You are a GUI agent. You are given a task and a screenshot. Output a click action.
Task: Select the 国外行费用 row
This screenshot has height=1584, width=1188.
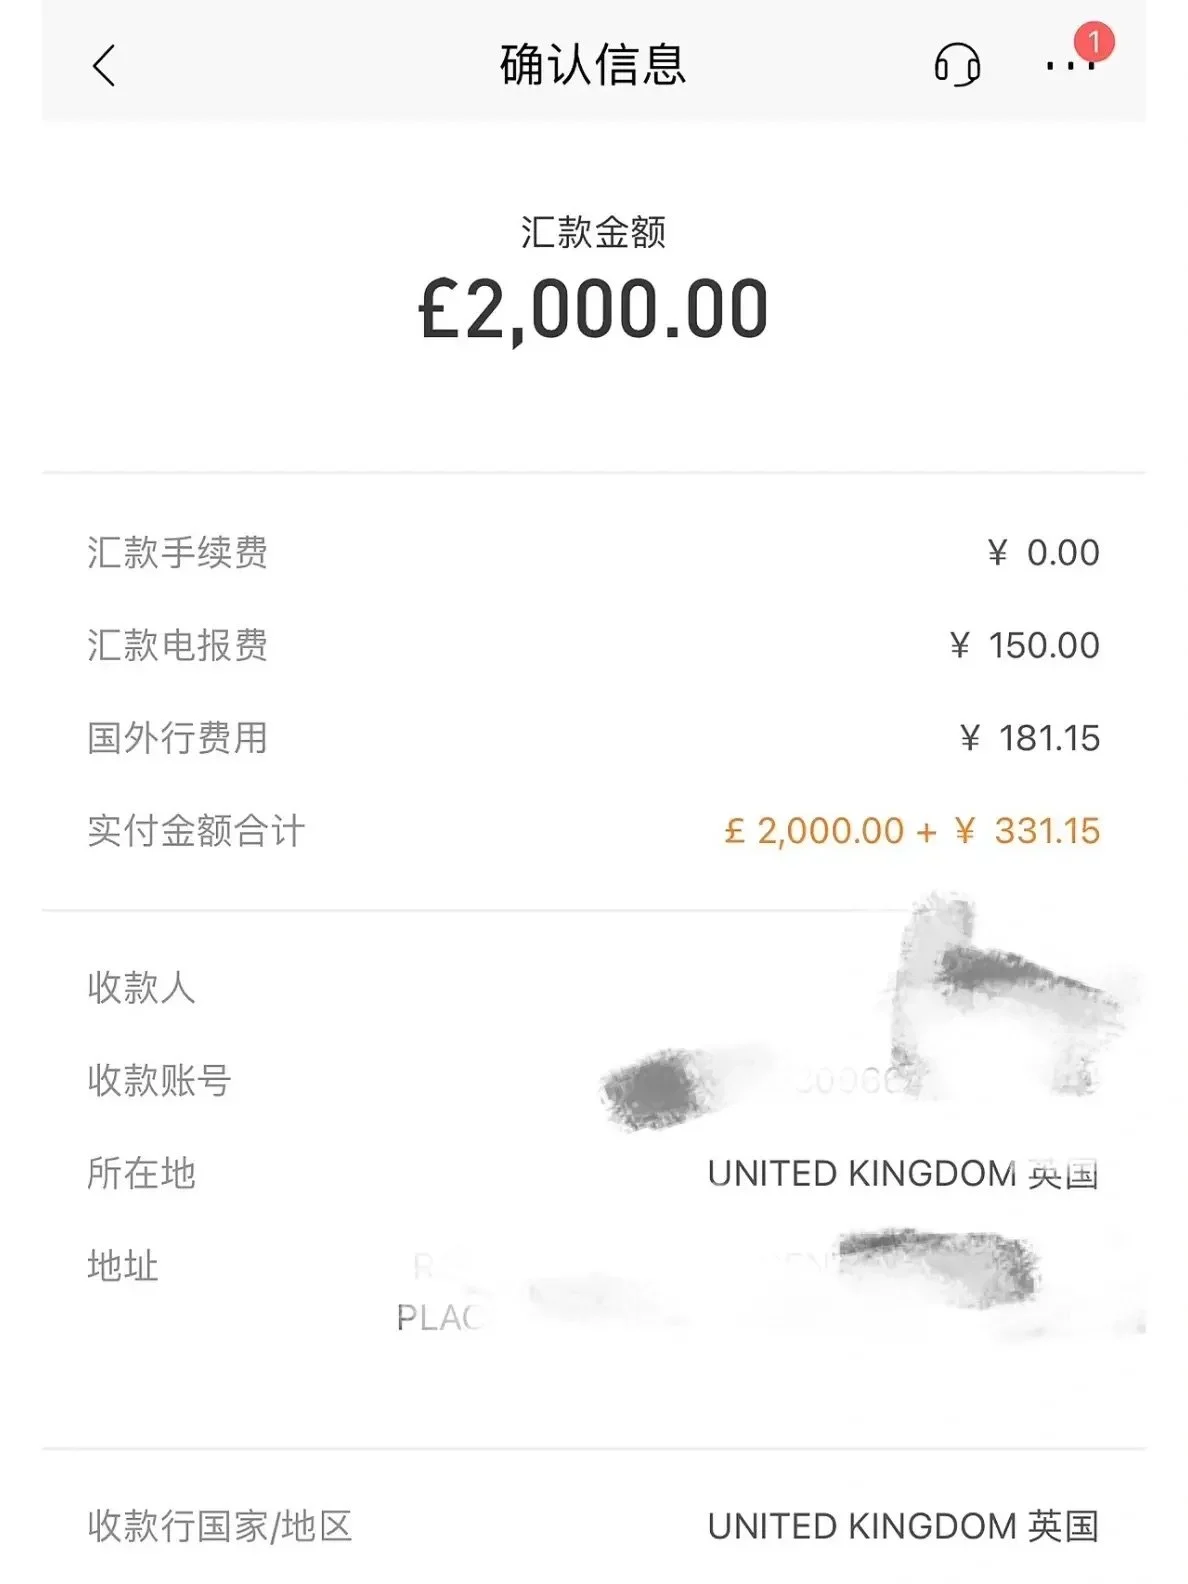(x=594, y=738)
